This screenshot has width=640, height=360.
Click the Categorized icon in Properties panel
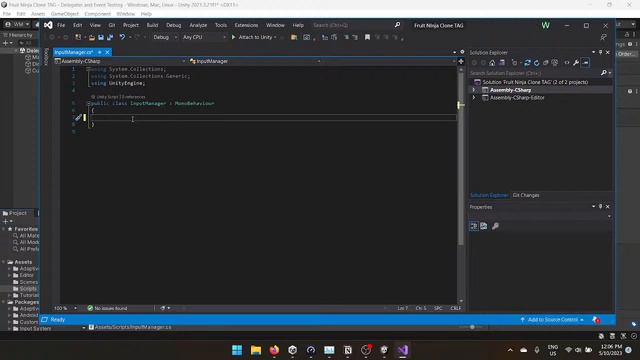(474, 226)
